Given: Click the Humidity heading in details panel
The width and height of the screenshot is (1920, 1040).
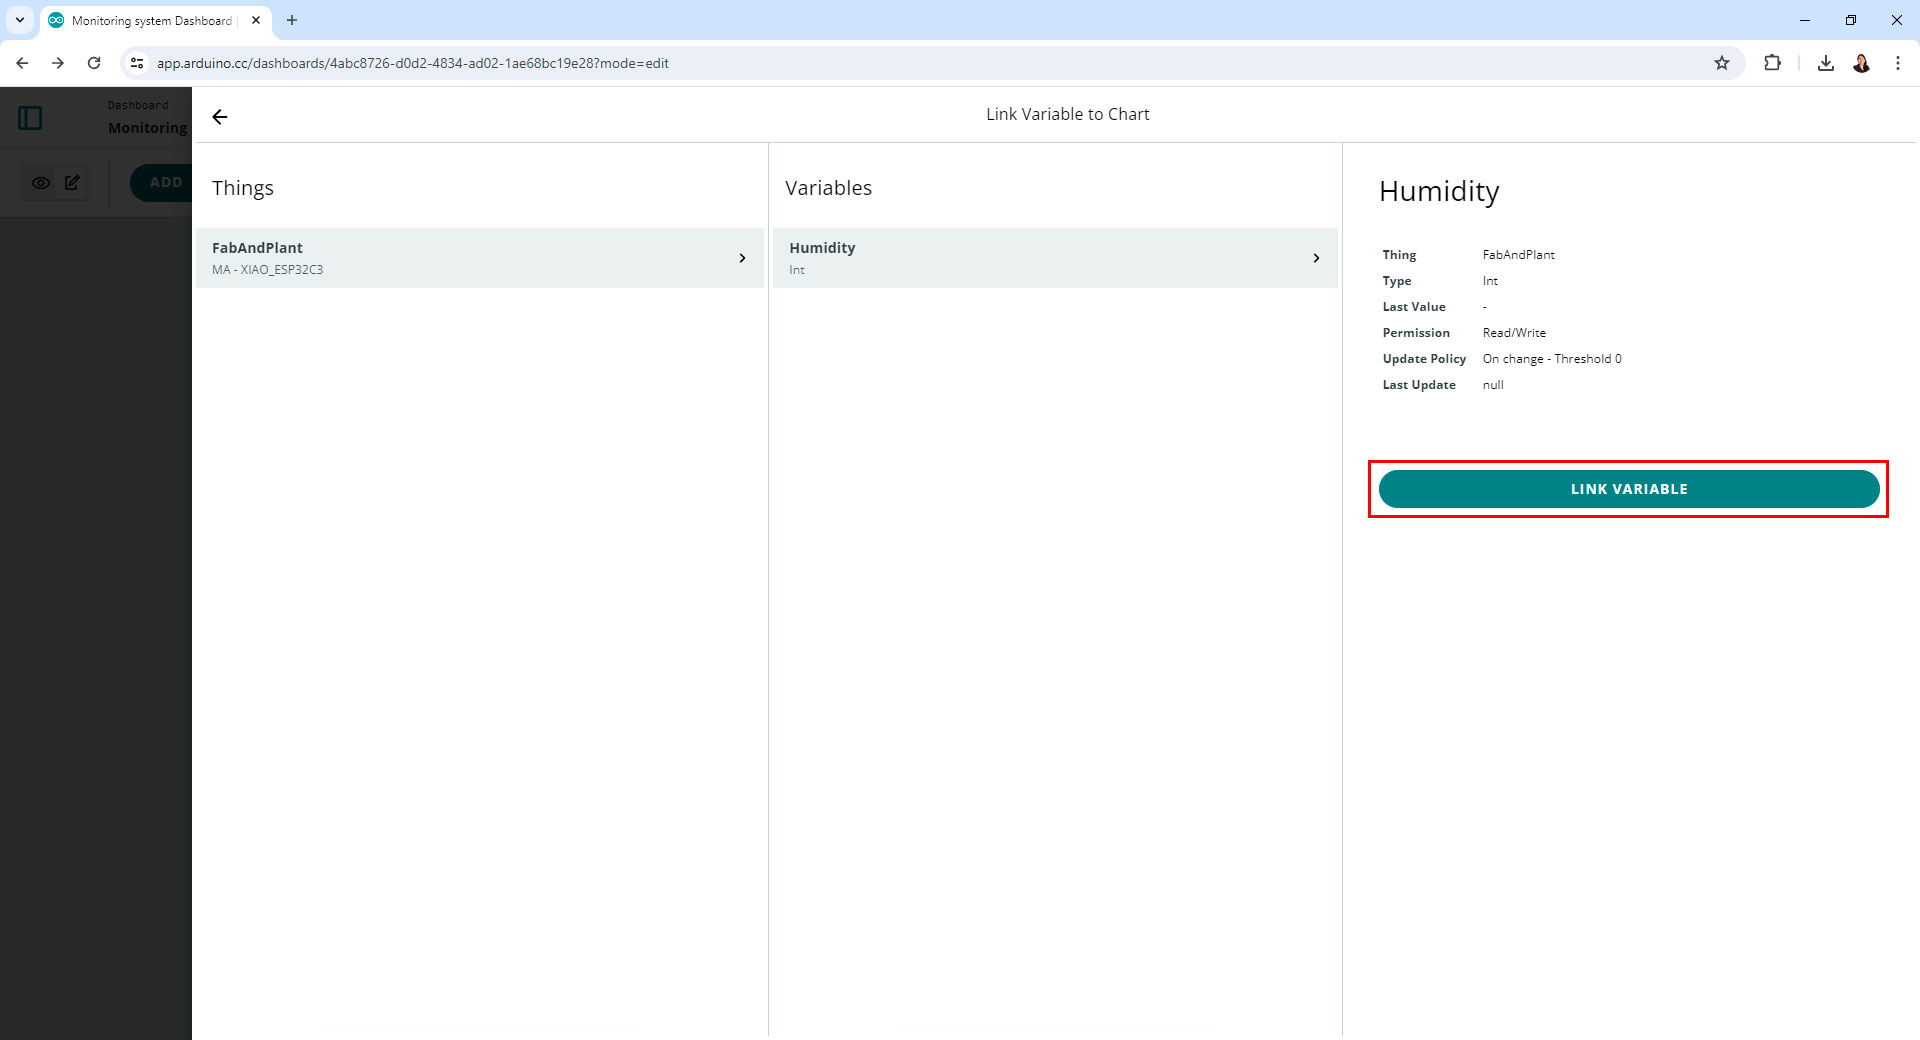Looking at the screenshot, I should (x=1439, y=191).
